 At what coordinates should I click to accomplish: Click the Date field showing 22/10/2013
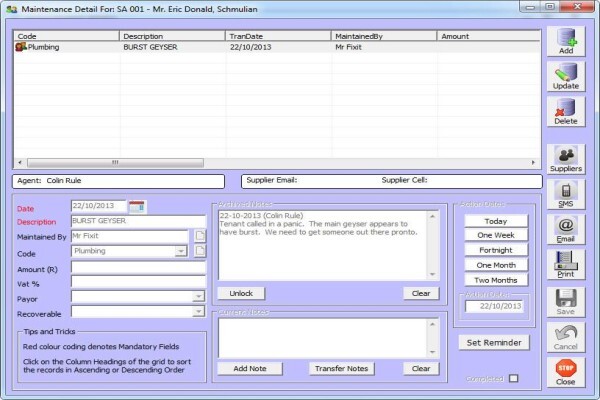click(x=99, y=206)
